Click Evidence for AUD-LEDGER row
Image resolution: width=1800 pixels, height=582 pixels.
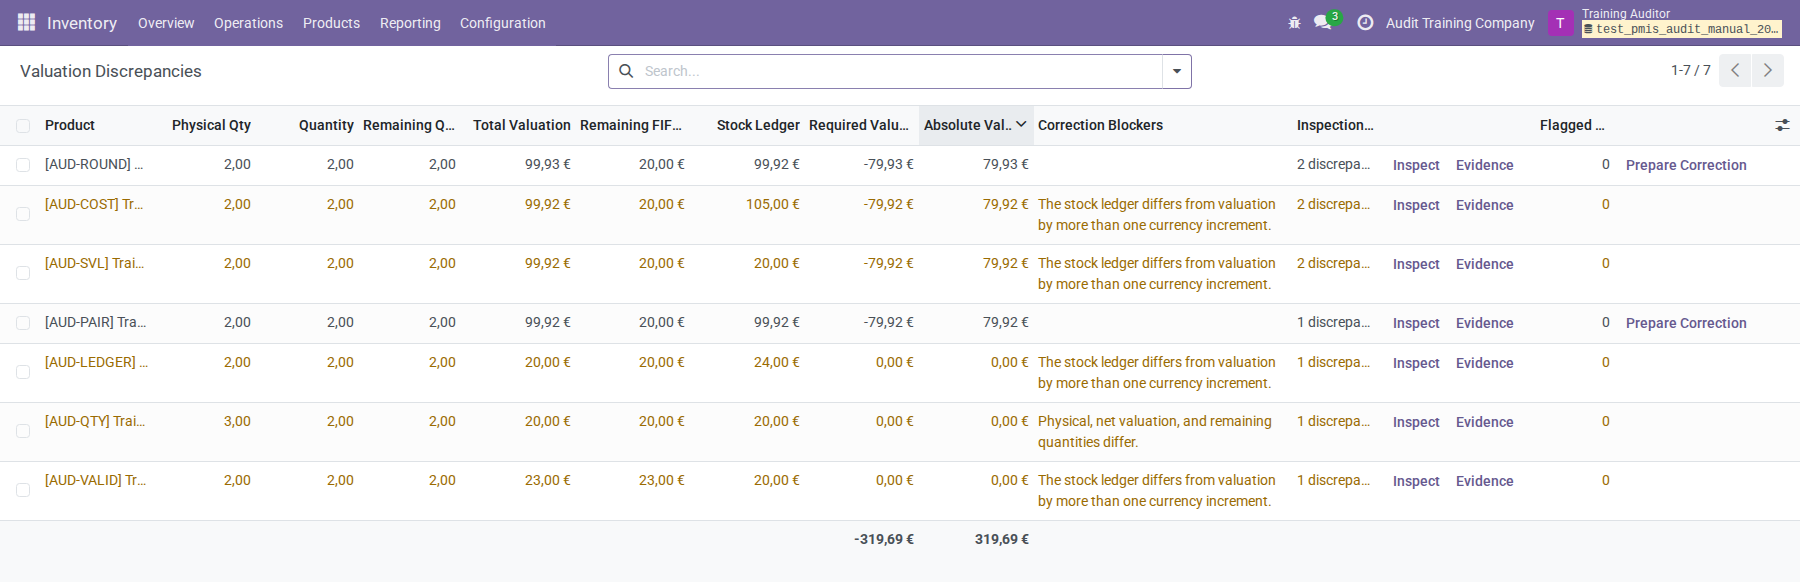[1484, 363]
